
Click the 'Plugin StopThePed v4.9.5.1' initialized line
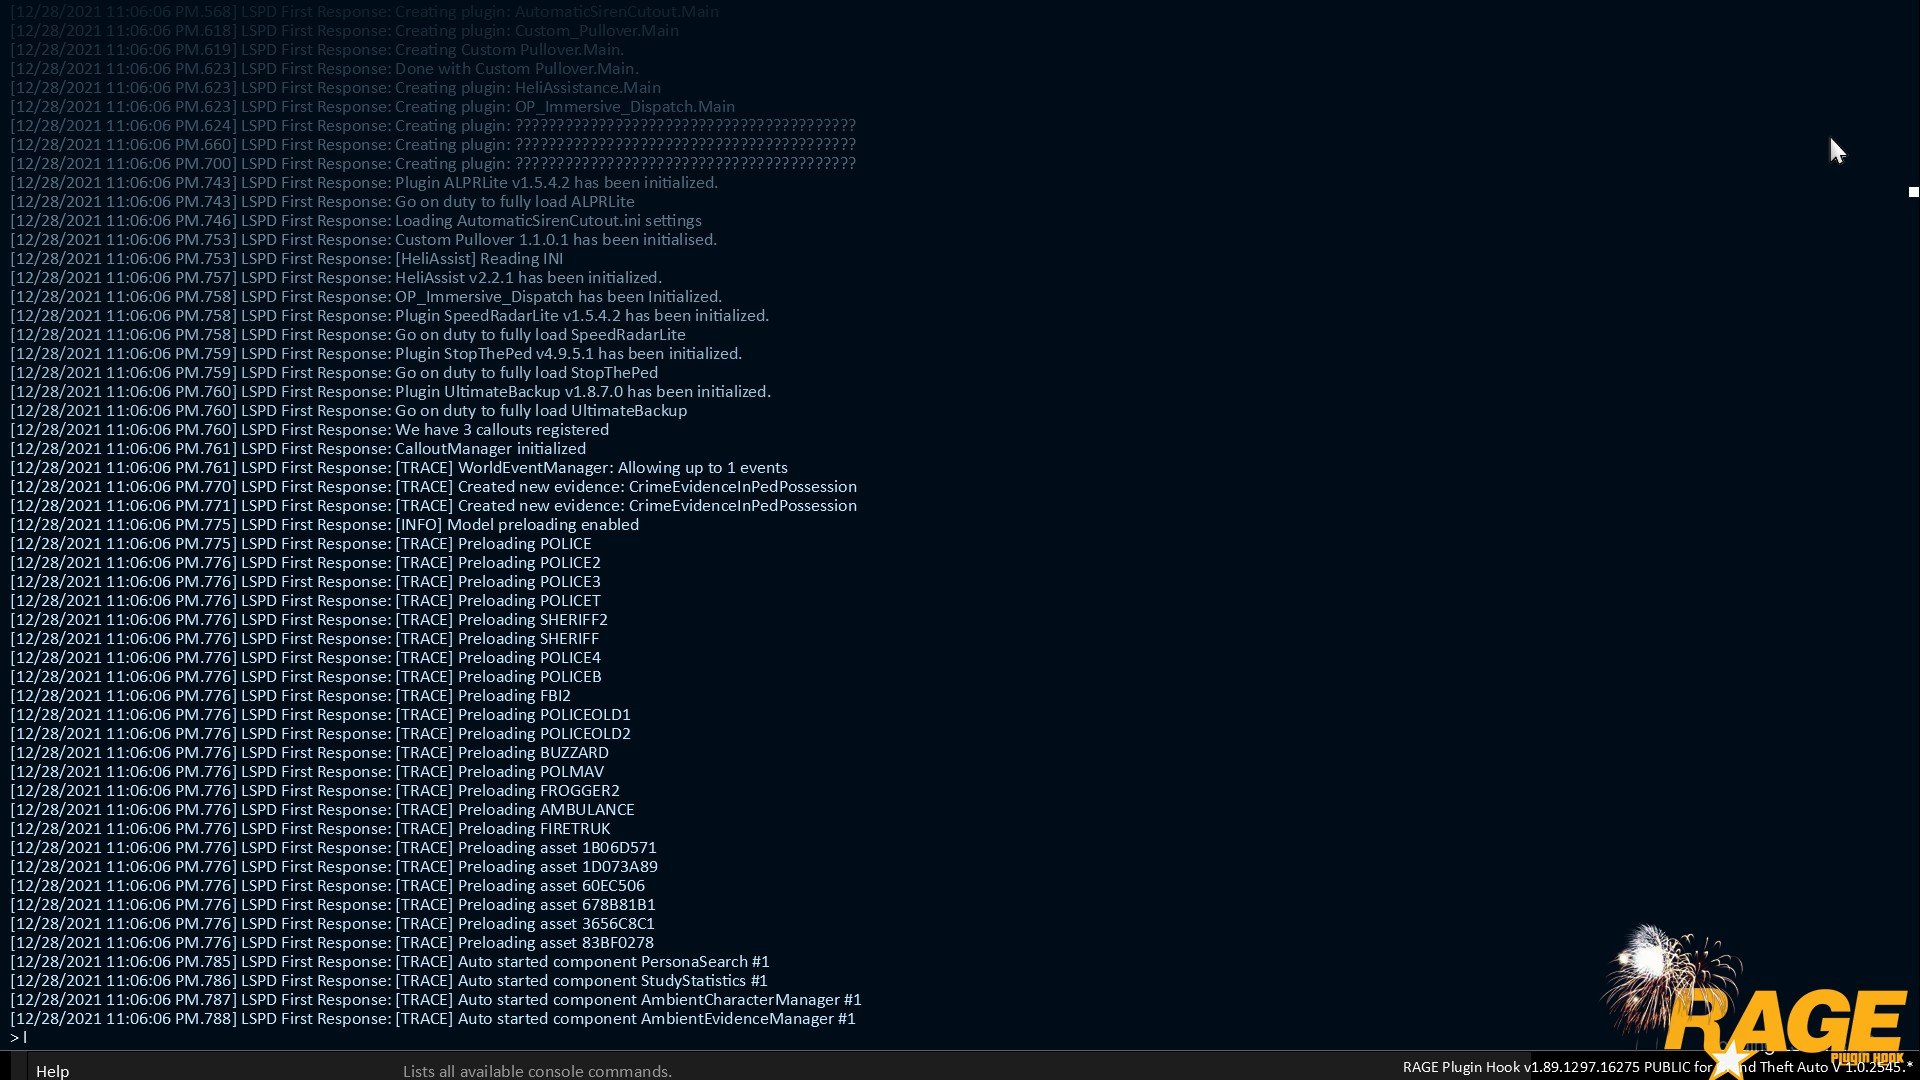(568, 354)
